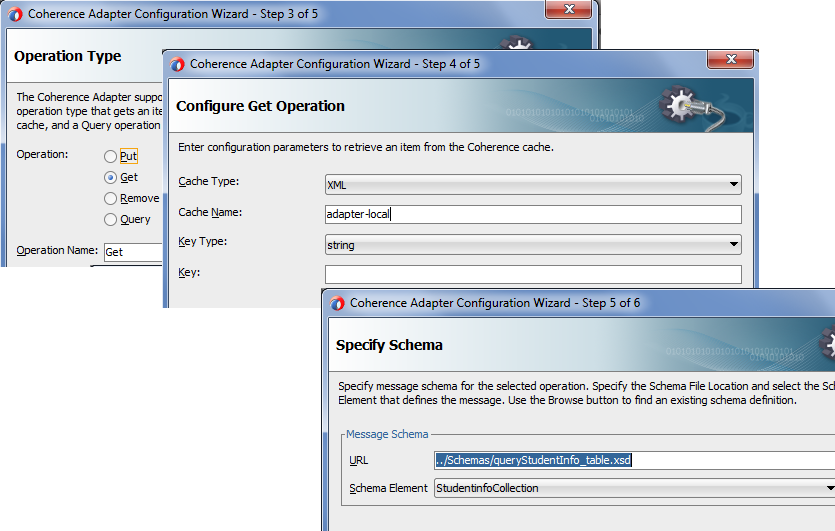Choose the Remove operation radio button
The image size is (835, 531).
(110, 199)
